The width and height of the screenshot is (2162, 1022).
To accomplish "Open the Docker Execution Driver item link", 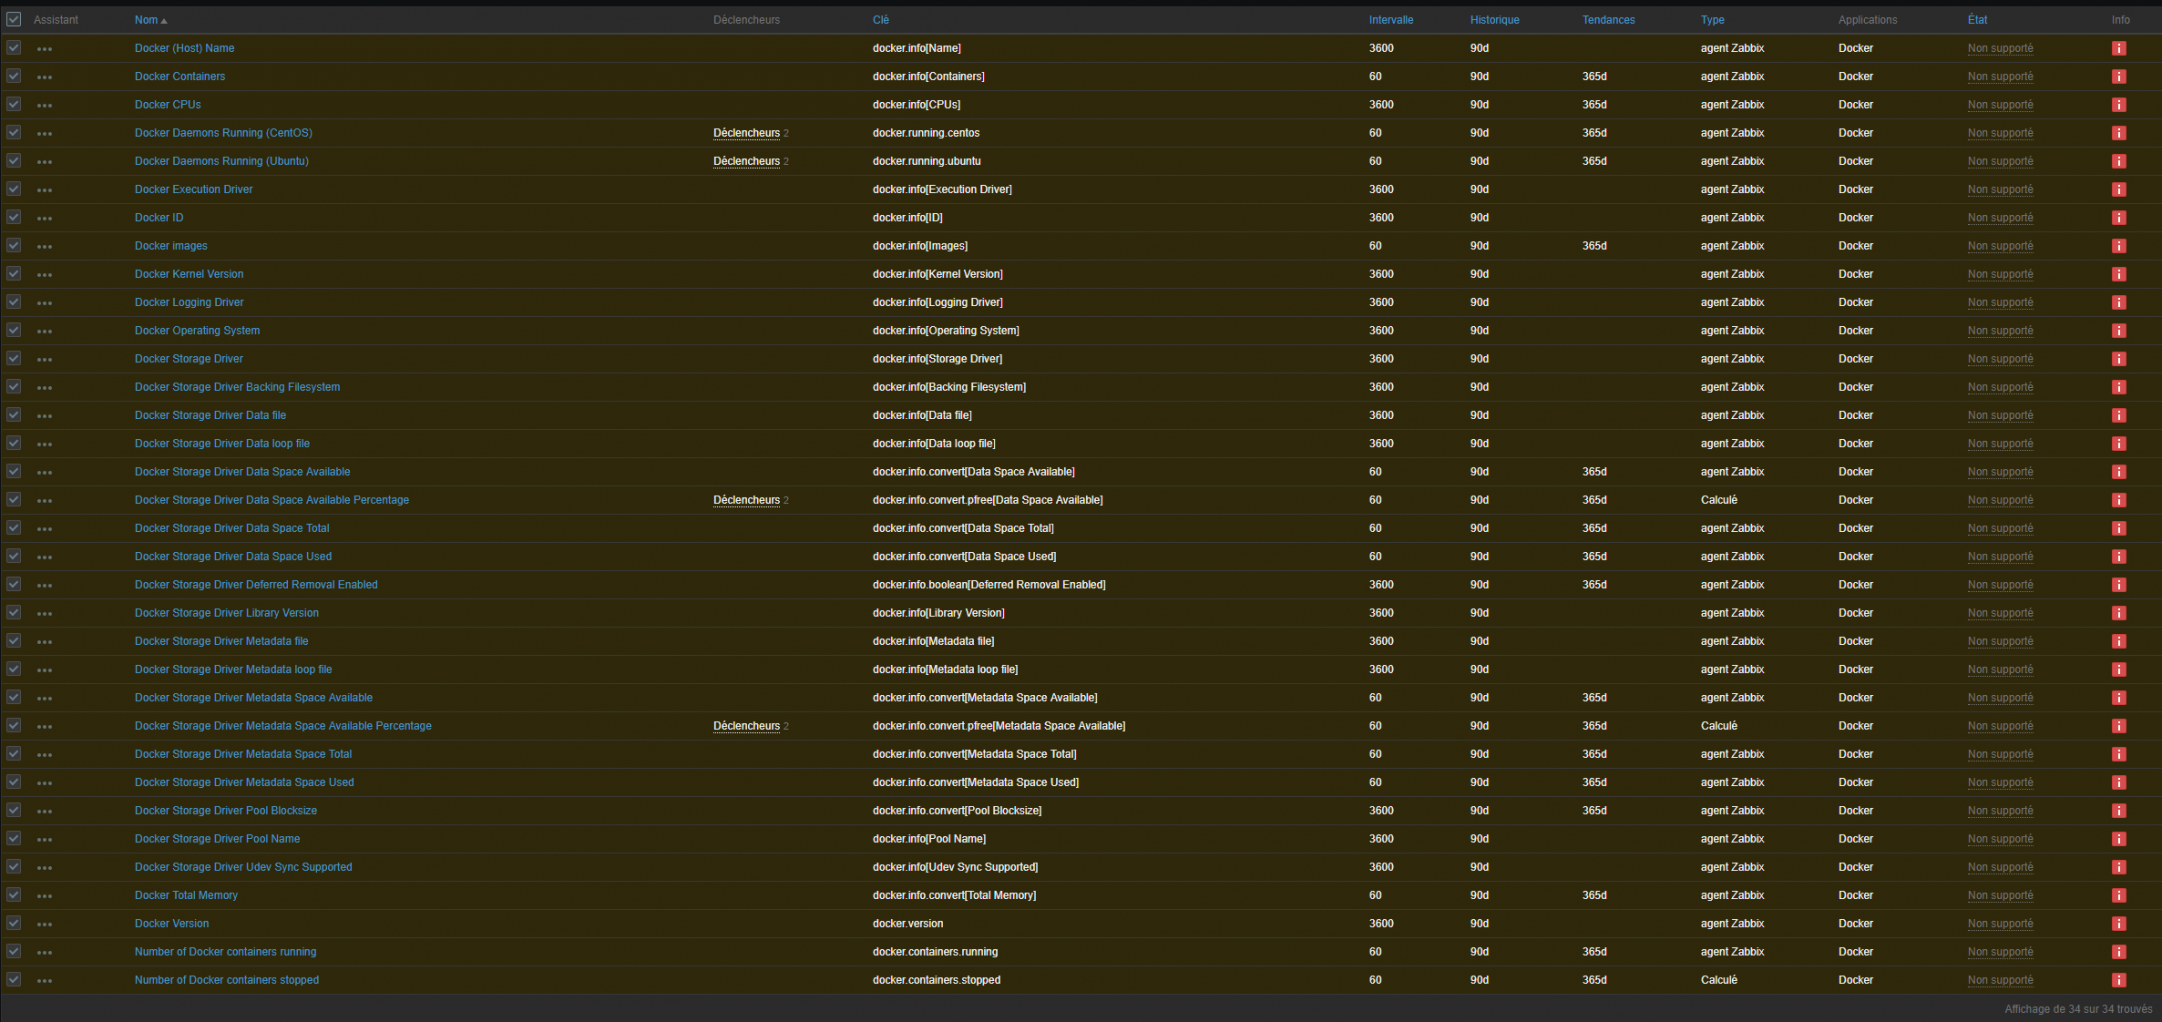I will point(194,189).
